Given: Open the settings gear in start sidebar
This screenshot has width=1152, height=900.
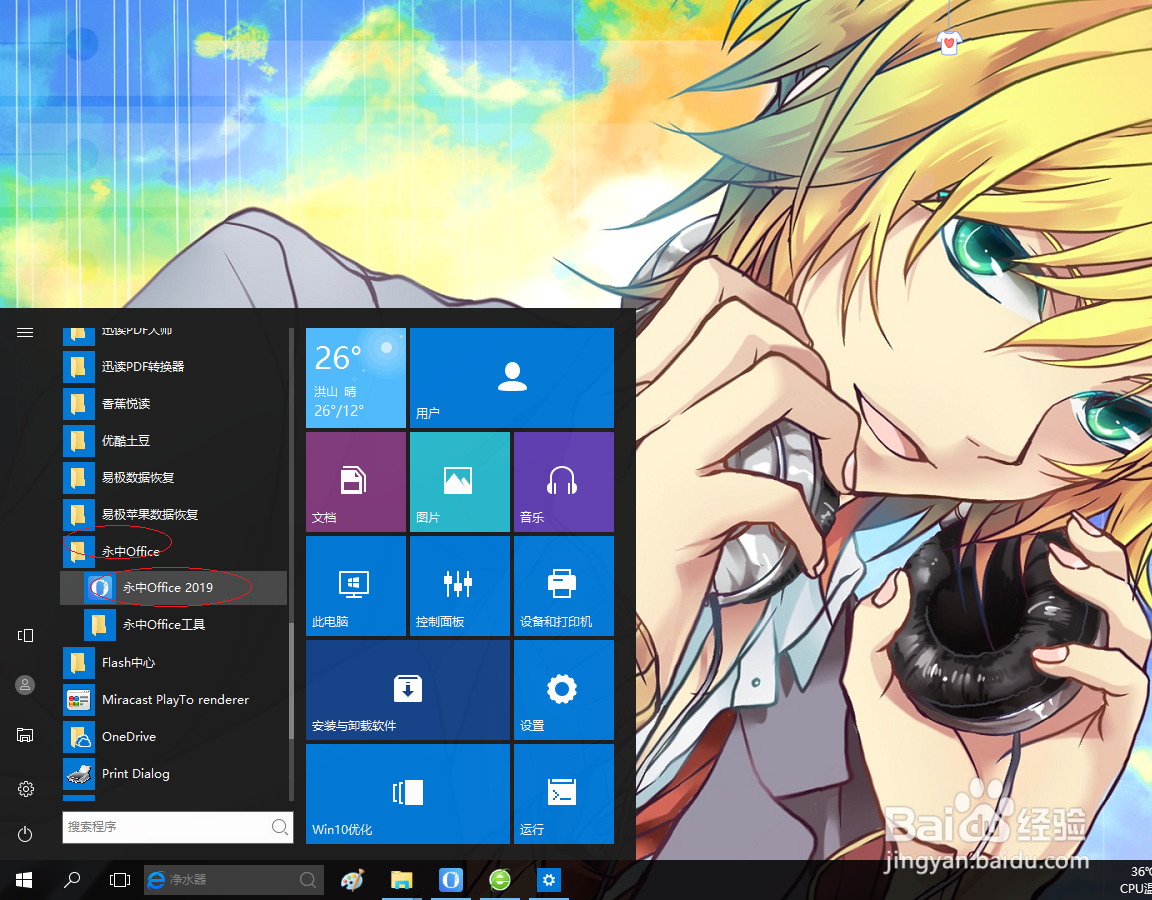Looking at the screenshot, I should (x=25, y=788).
